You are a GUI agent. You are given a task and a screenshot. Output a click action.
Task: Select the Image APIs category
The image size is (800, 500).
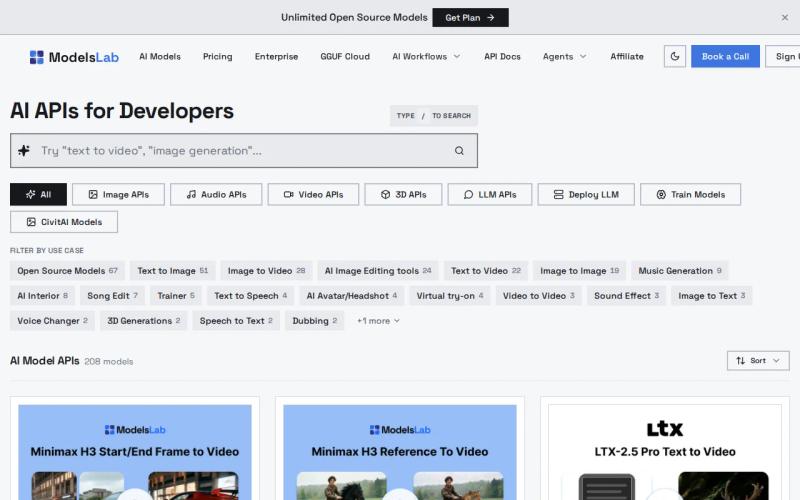pos(118,194)
